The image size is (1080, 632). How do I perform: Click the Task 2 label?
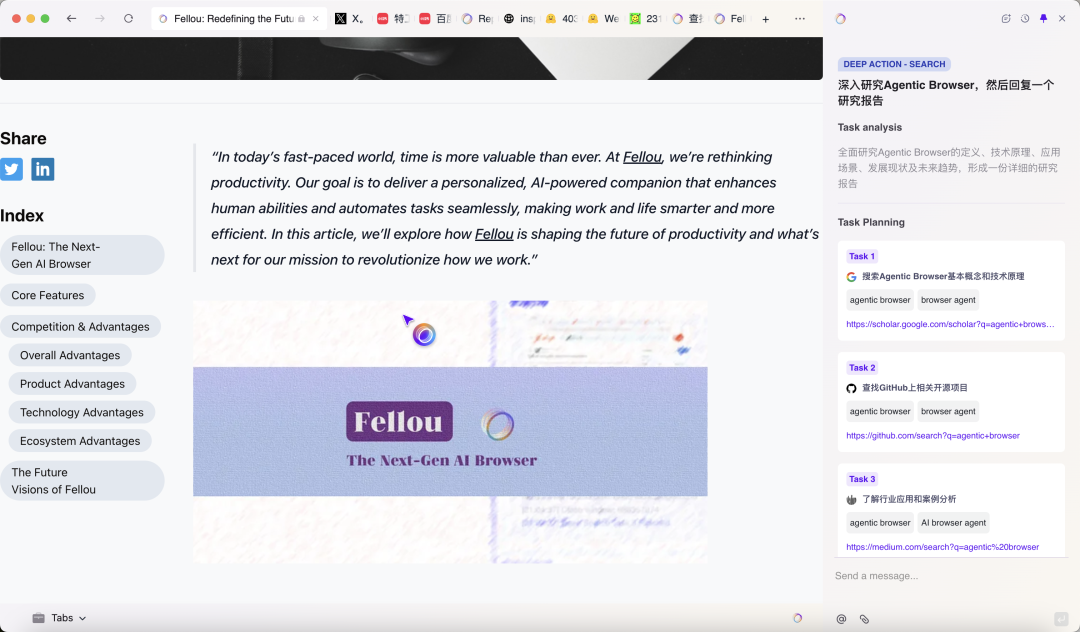(862, 368)
